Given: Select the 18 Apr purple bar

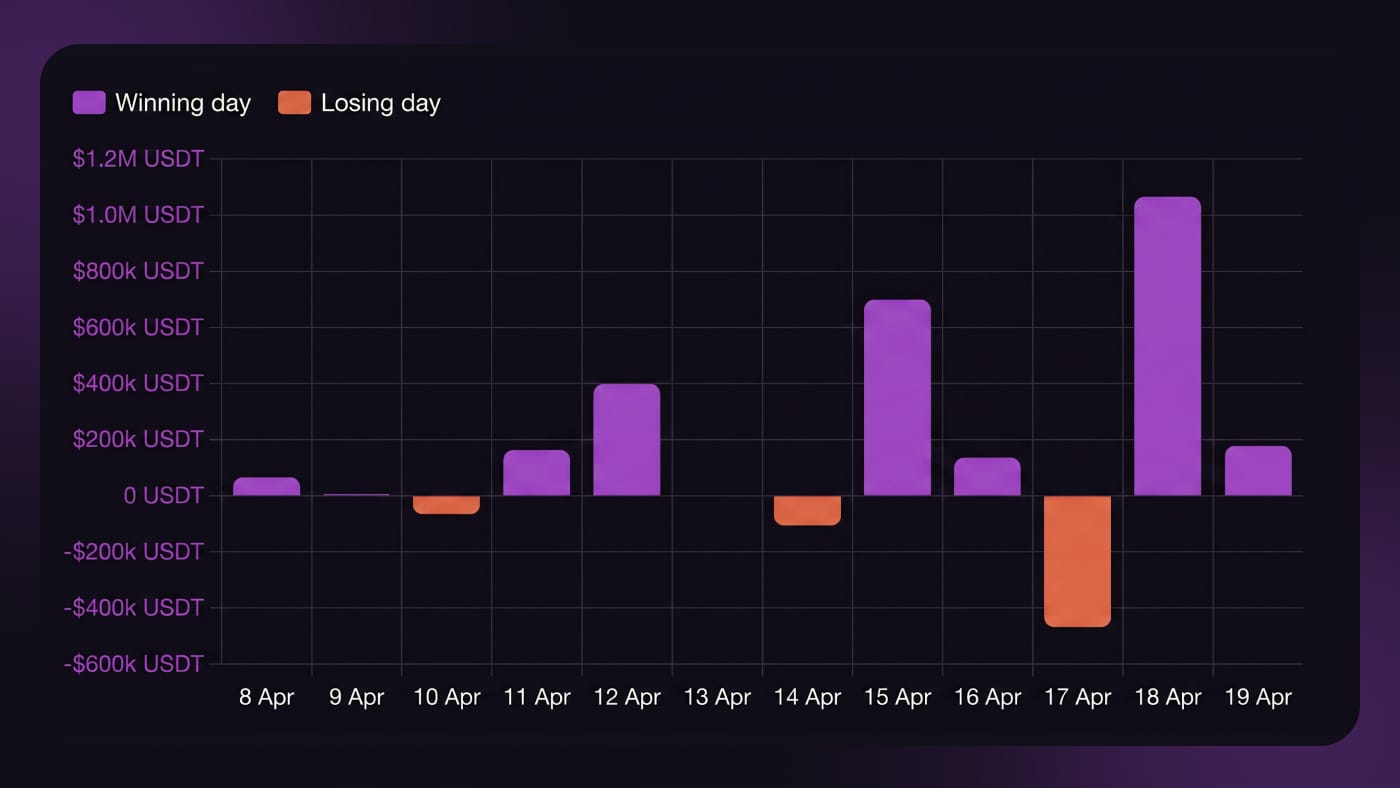Looking at the screenshot, I should tap(1167, 346).
